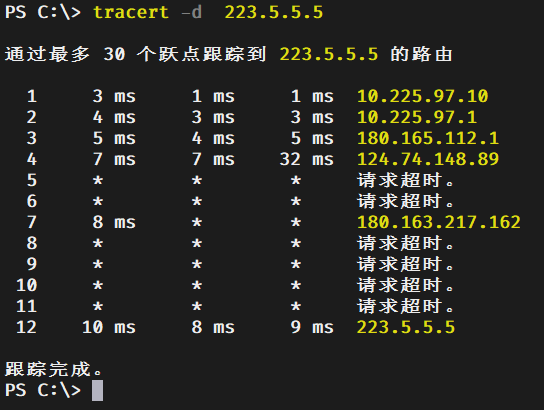Click the 8 ms value on hop 7

pyautogui.click(x=114, y=222)
